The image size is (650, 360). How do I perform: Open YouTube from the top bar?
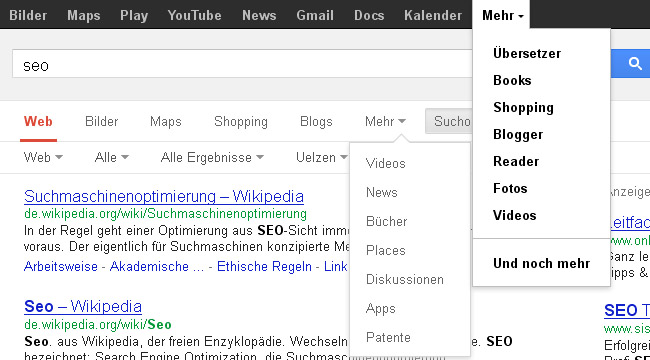pos(194,16)
